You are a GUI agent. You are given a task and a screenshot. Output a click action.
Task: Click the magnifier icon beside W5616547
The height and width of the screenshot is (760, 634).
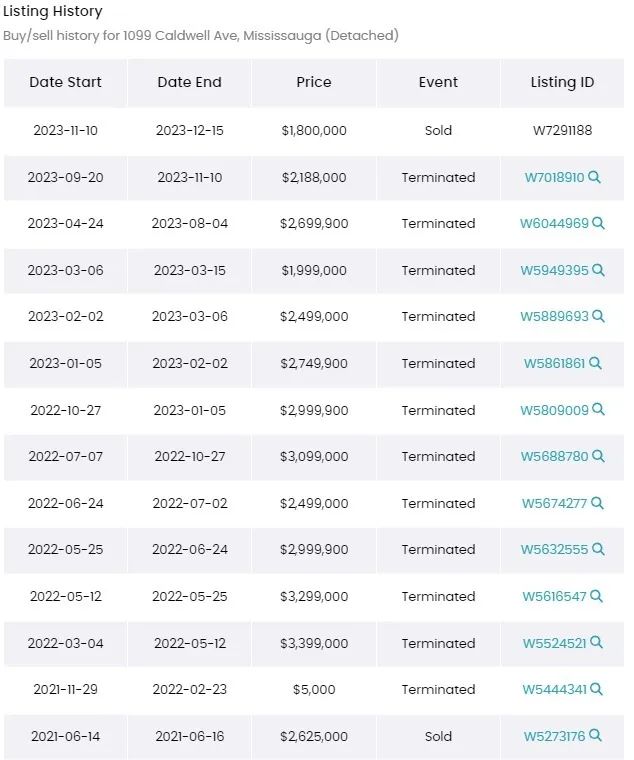pos(597,596)
